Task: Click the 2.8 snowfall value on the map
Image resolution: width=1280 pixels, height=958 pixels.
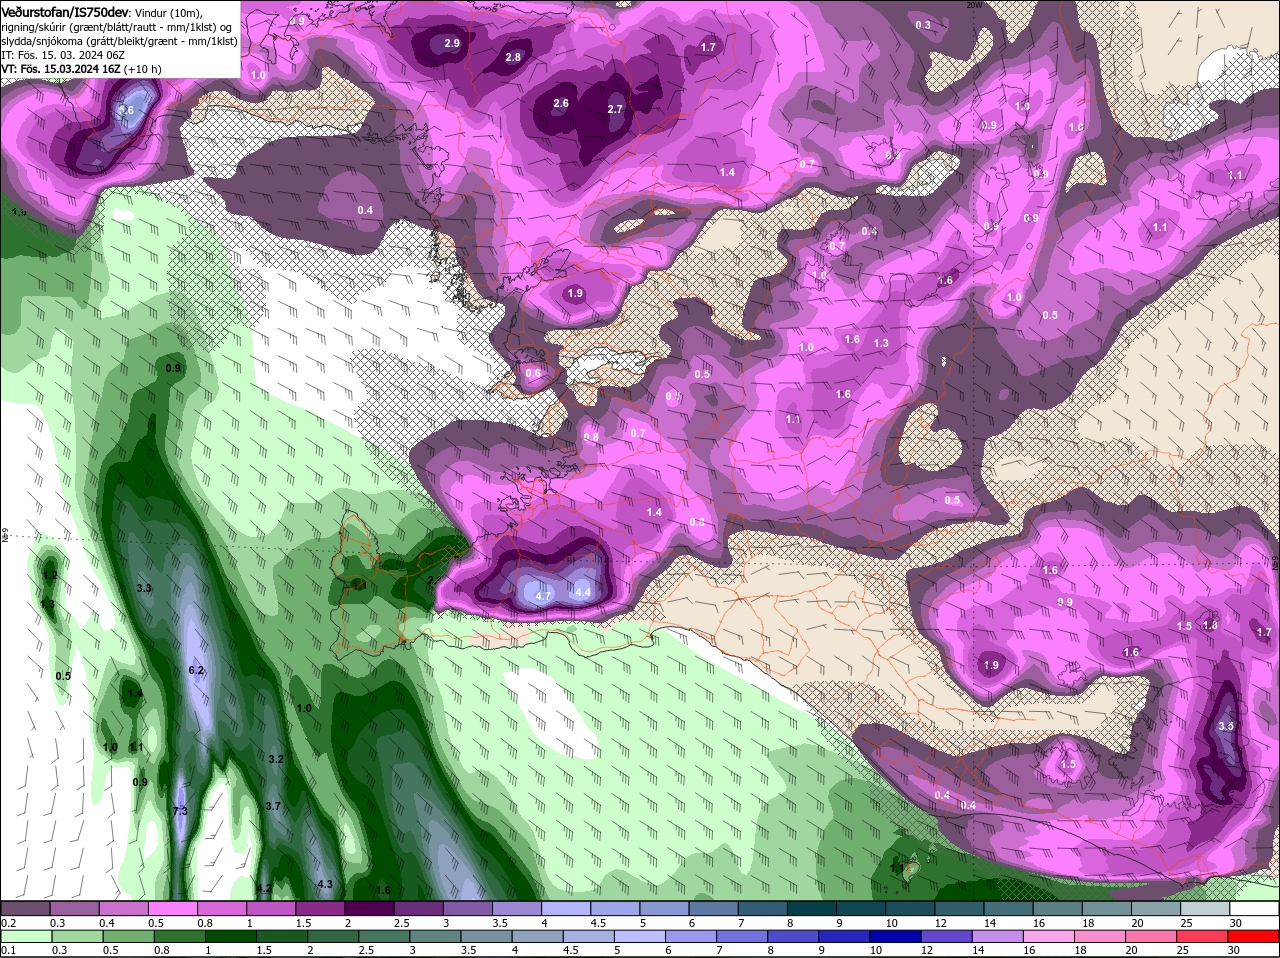Action: click(513, 57)
